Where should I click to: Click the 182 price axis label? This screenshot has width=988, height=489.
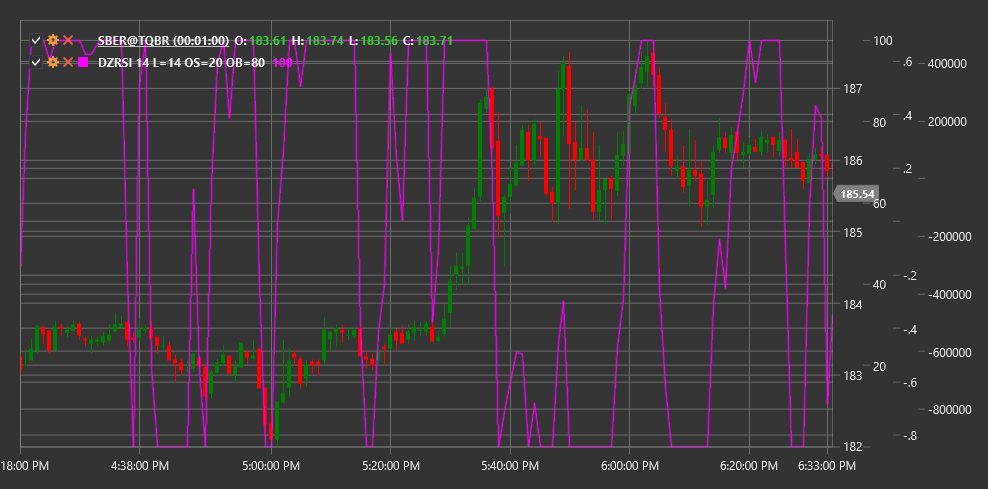point(852,447)
